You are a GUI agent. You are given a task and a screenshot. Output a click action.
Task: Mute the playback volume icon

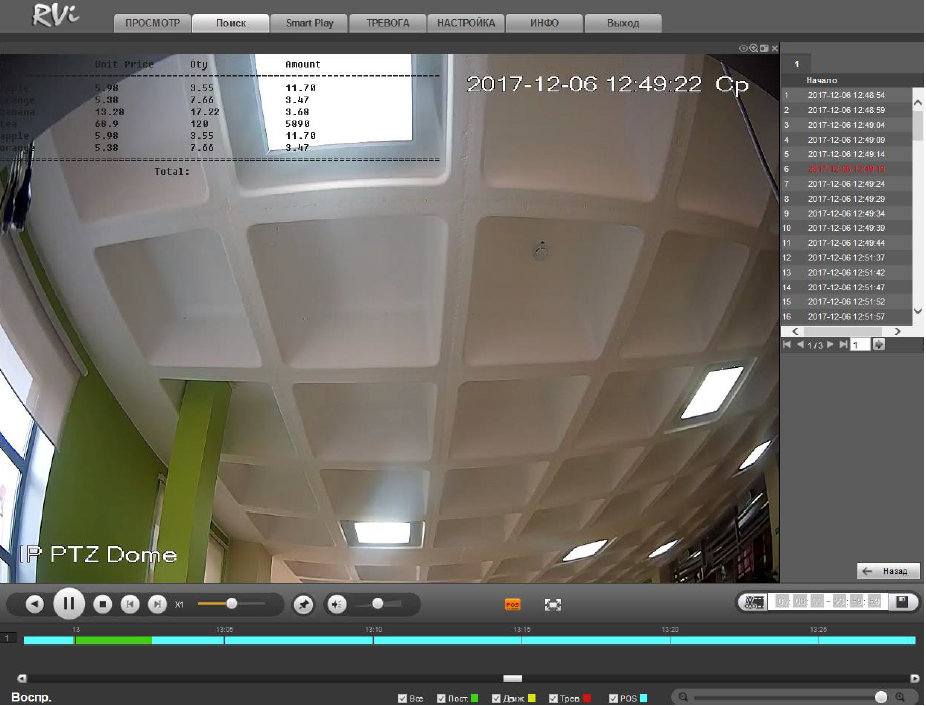tap(337, 604)
